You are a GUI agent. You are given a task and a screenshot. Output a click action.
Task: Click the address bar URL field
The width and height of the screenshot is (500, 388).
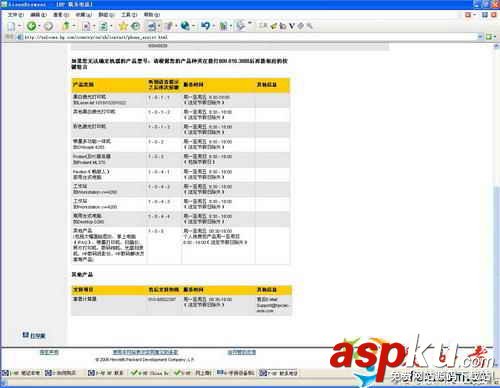(x=250, y=37)
